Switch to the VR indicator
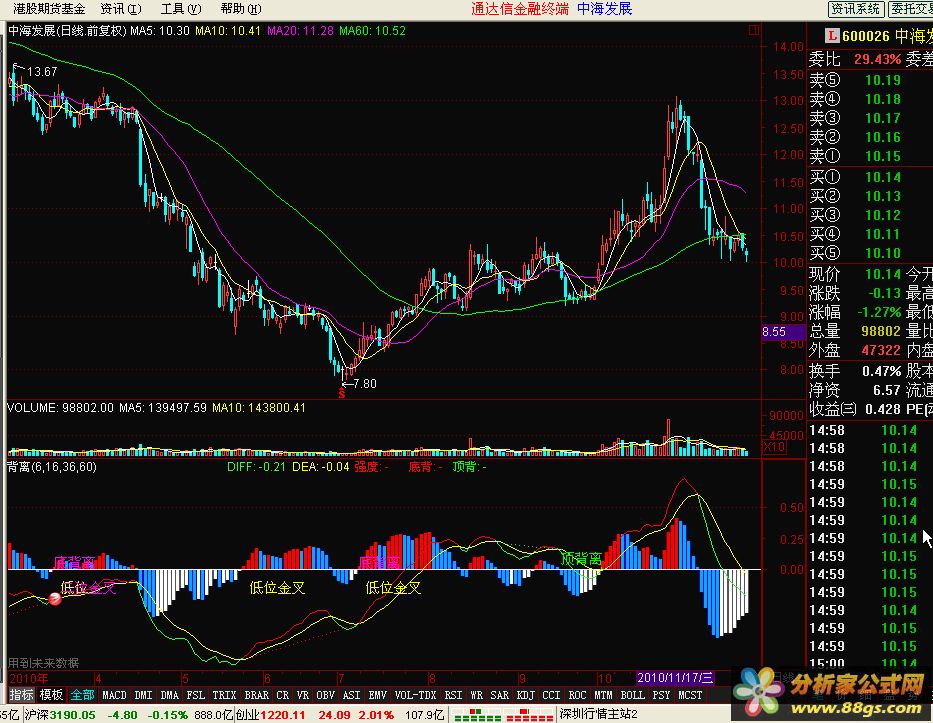This screenshot has height=723, width=933. [302, 695]
